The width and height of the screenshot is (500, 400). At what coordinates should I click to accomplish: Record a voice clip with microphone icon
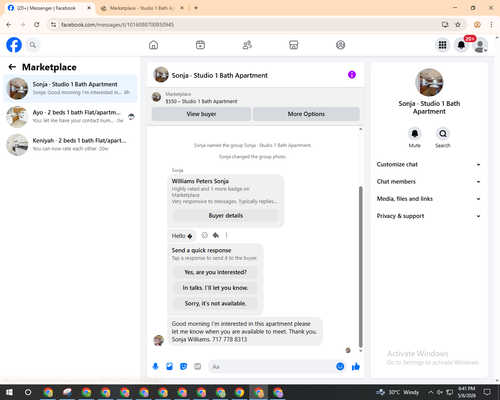[155, 367]
